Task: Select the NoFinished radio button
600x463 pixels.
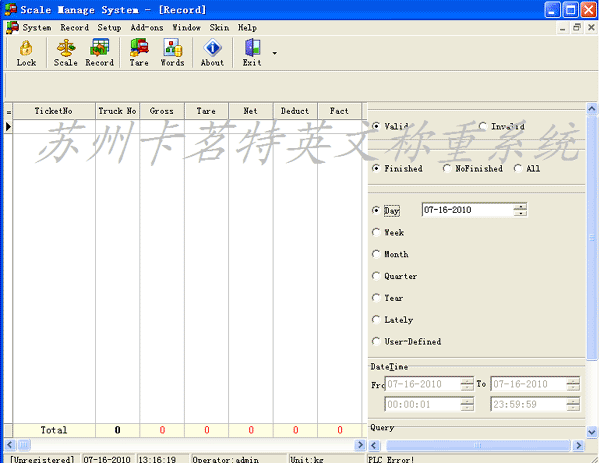Action: [x=447, y=168]
